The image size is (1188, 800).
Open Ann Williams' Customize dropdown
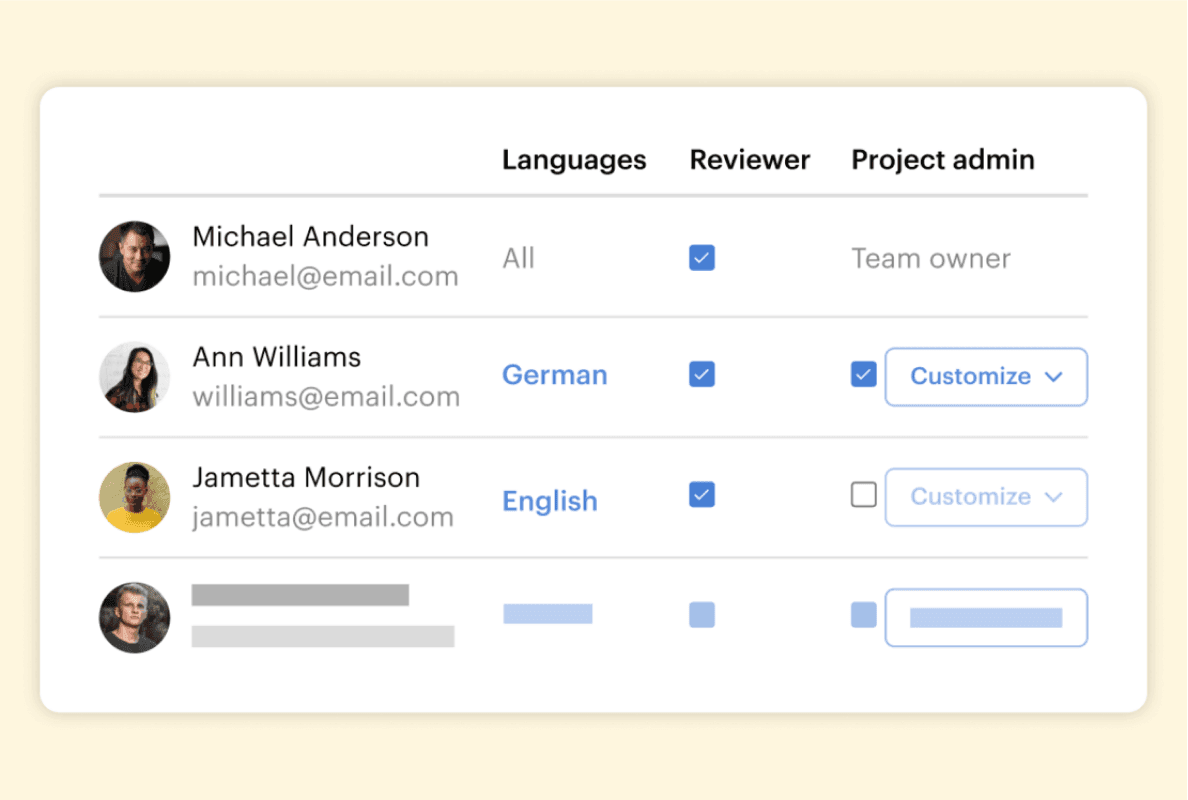(986, 377)
